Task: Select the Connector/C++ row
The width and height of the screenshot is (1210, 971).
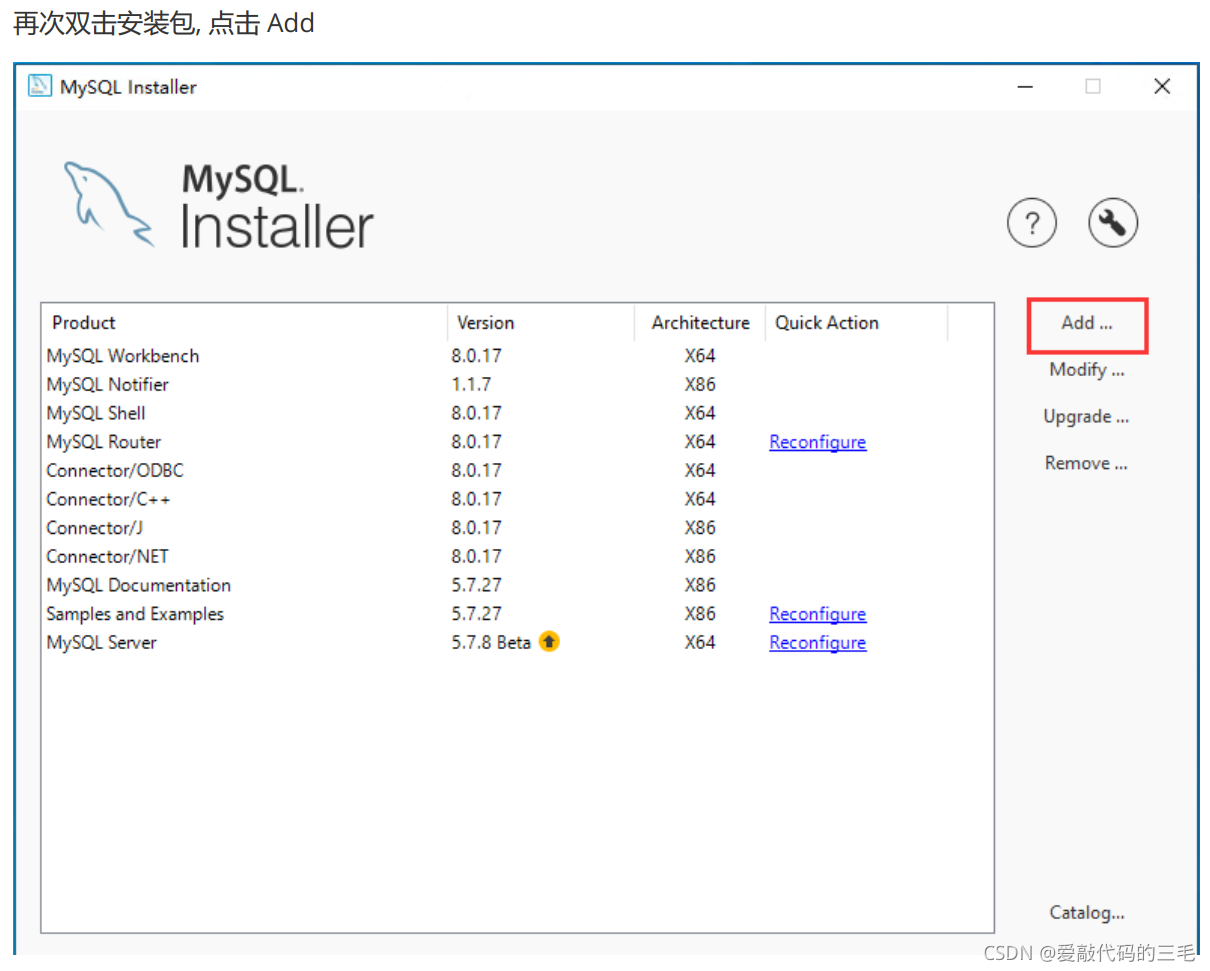Action: [x=517, y=499]
